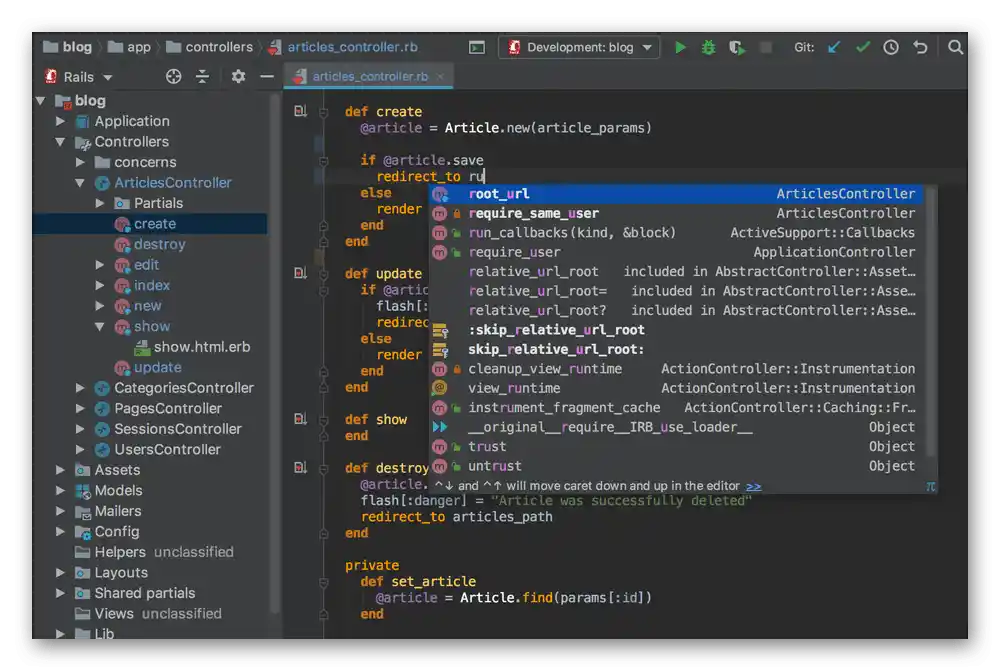
Task: Collapse the show action node
Action: point(100,327)
